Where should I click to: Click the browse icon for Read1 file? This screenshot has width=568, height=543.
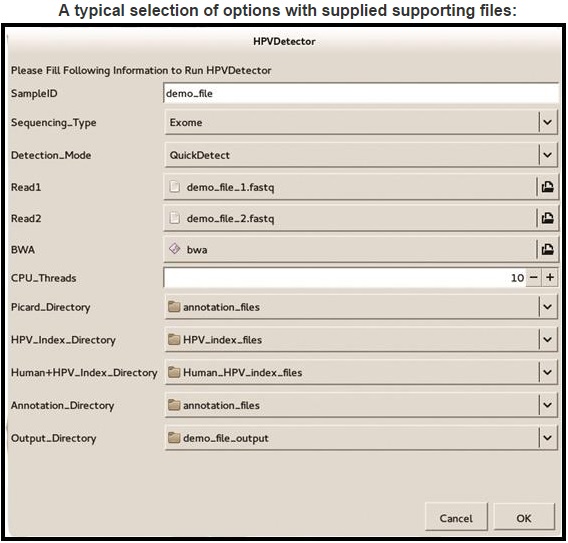(547, 187)
